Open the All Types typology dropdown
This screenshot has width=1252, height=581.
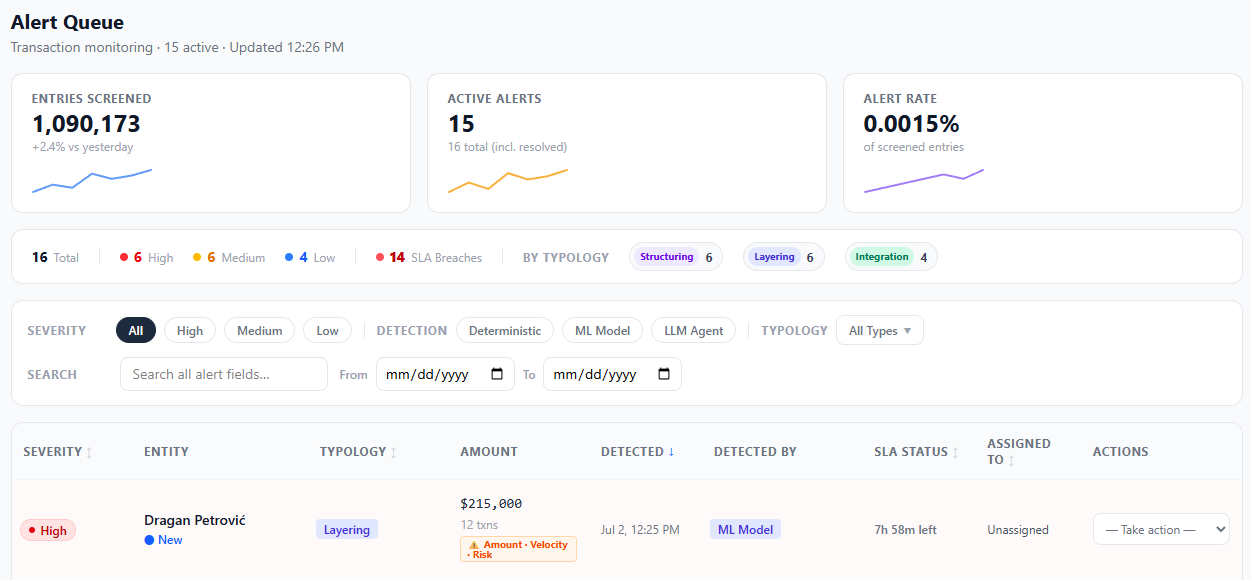pos(880,330)
